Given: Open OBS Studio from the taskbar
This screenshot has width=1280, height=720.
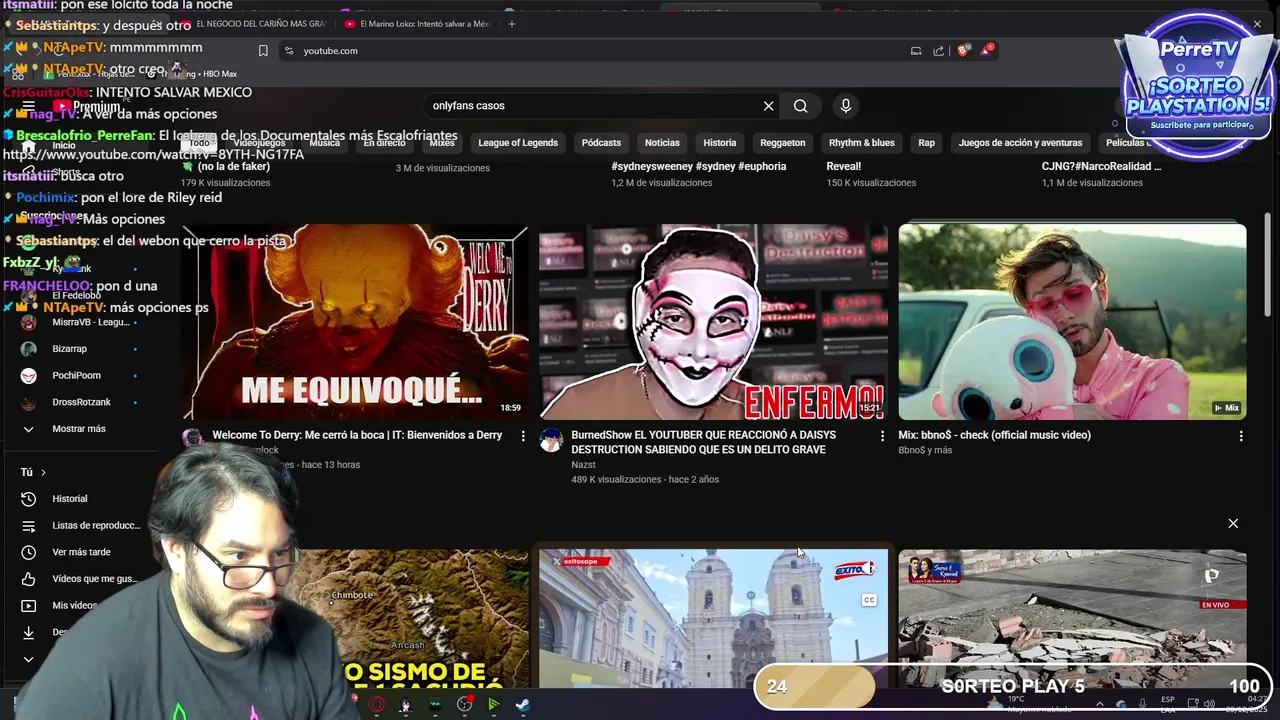Looking at the screenshot, I should coord(464,704).
